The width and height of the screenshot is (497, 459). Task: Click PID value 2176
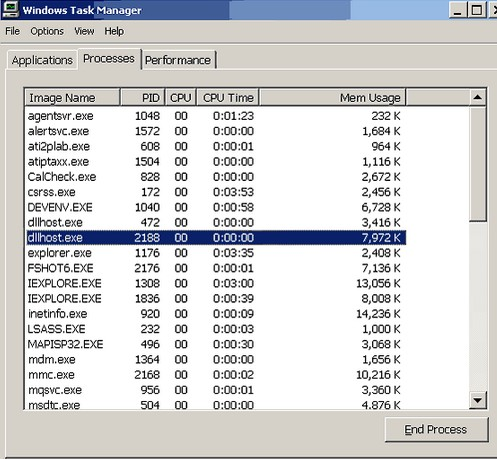[147, 268]
